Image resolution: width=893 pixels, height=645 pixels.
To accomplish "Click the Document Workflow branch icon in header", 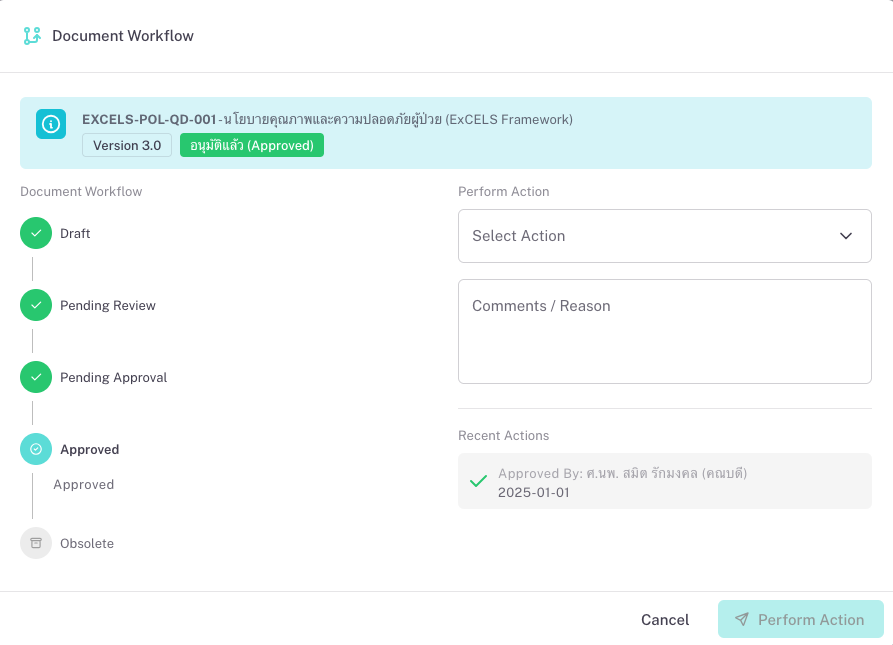I will tap(32, 36).
